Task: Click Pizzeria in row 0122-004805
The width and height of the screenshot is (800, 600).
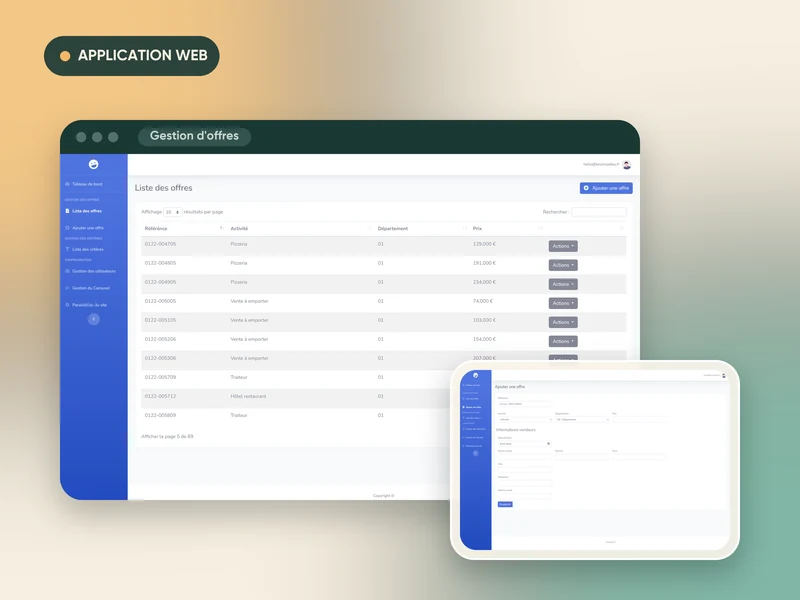Action: 239,263
